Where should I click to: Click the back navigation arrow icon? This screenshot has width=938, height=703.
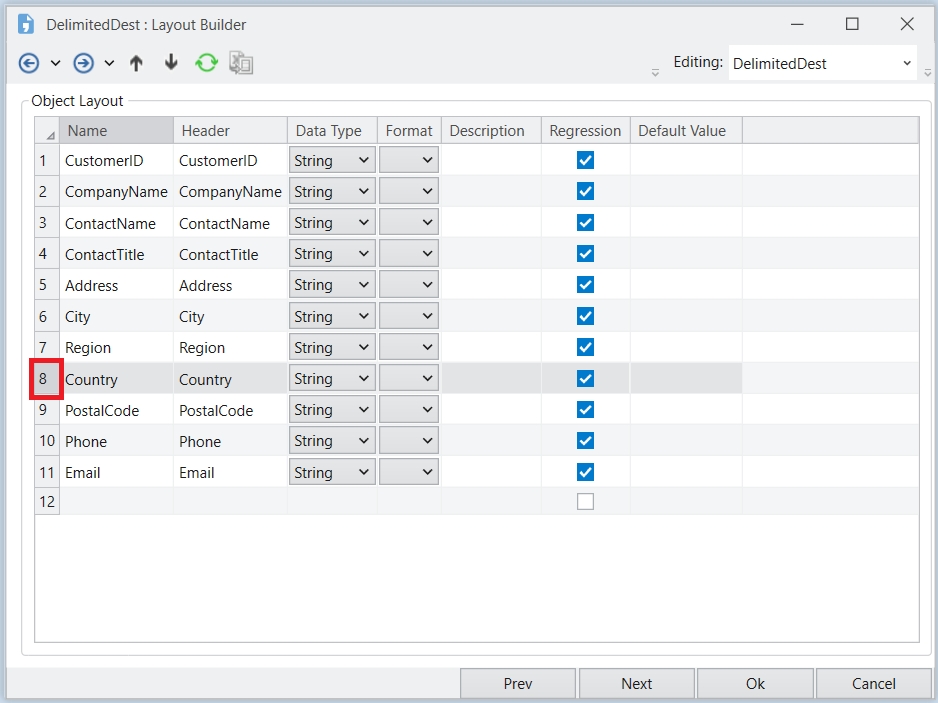[29, 63]
